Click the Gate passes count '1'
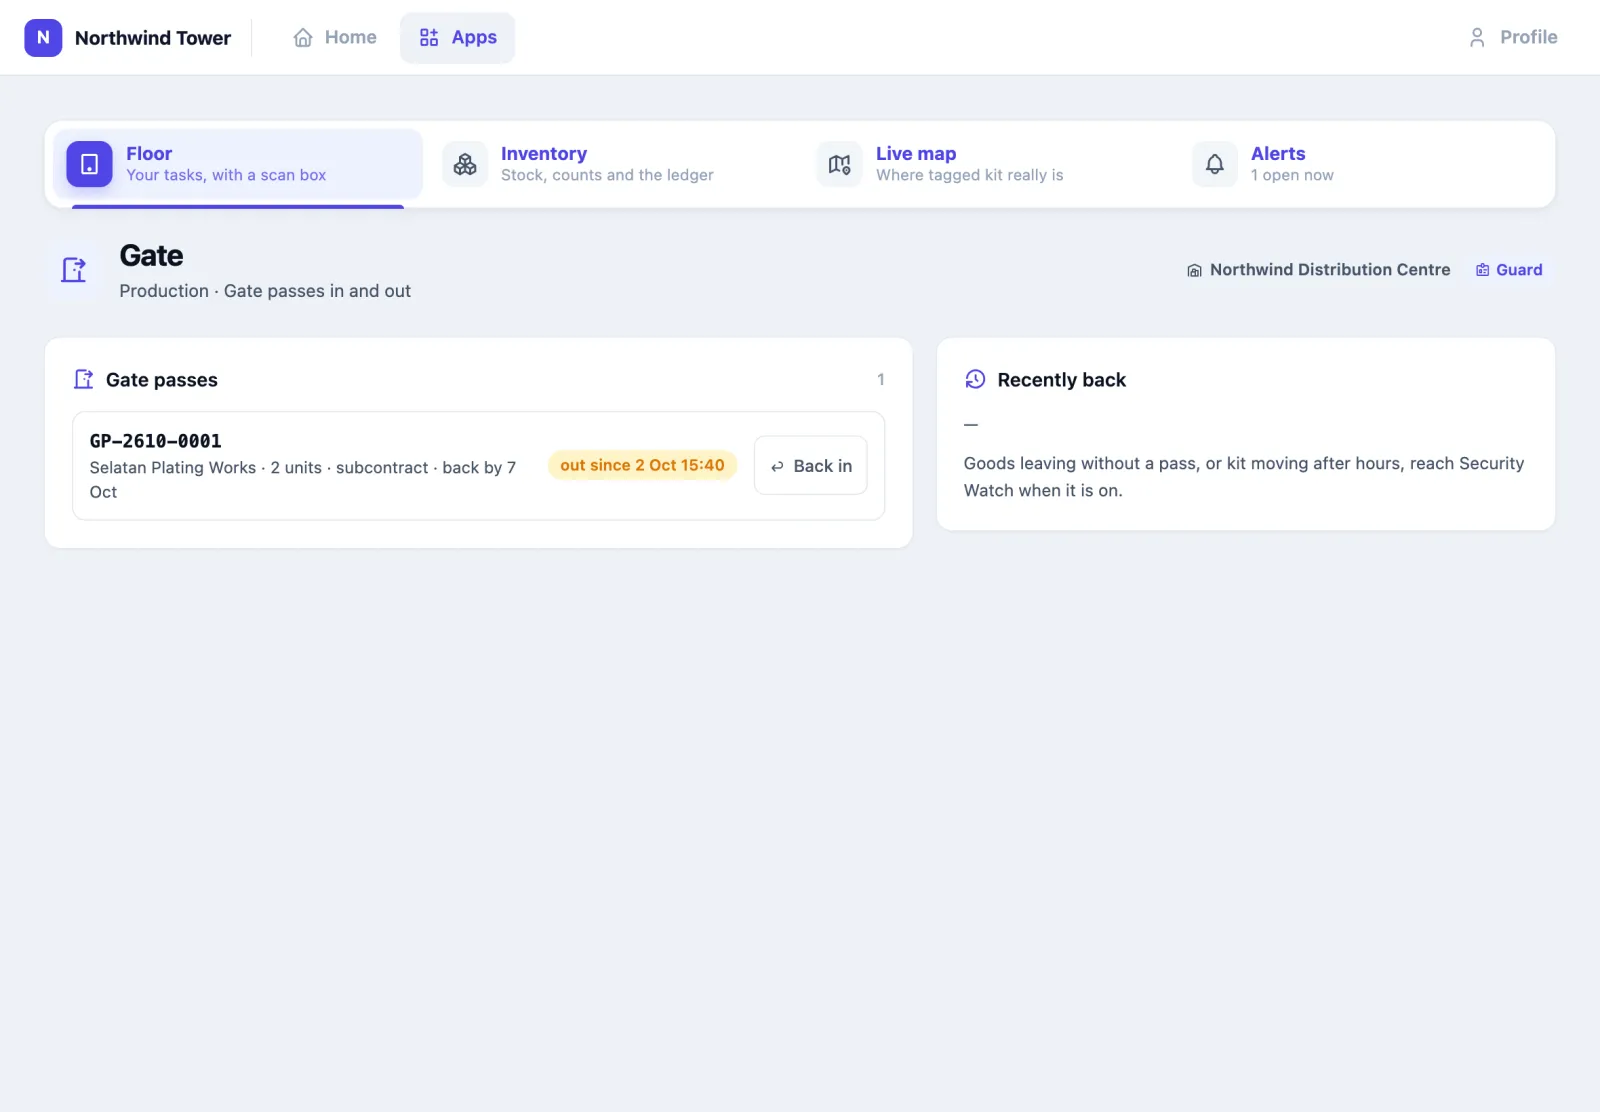The image size is (1600, 1112). click(x=880, y=380)
